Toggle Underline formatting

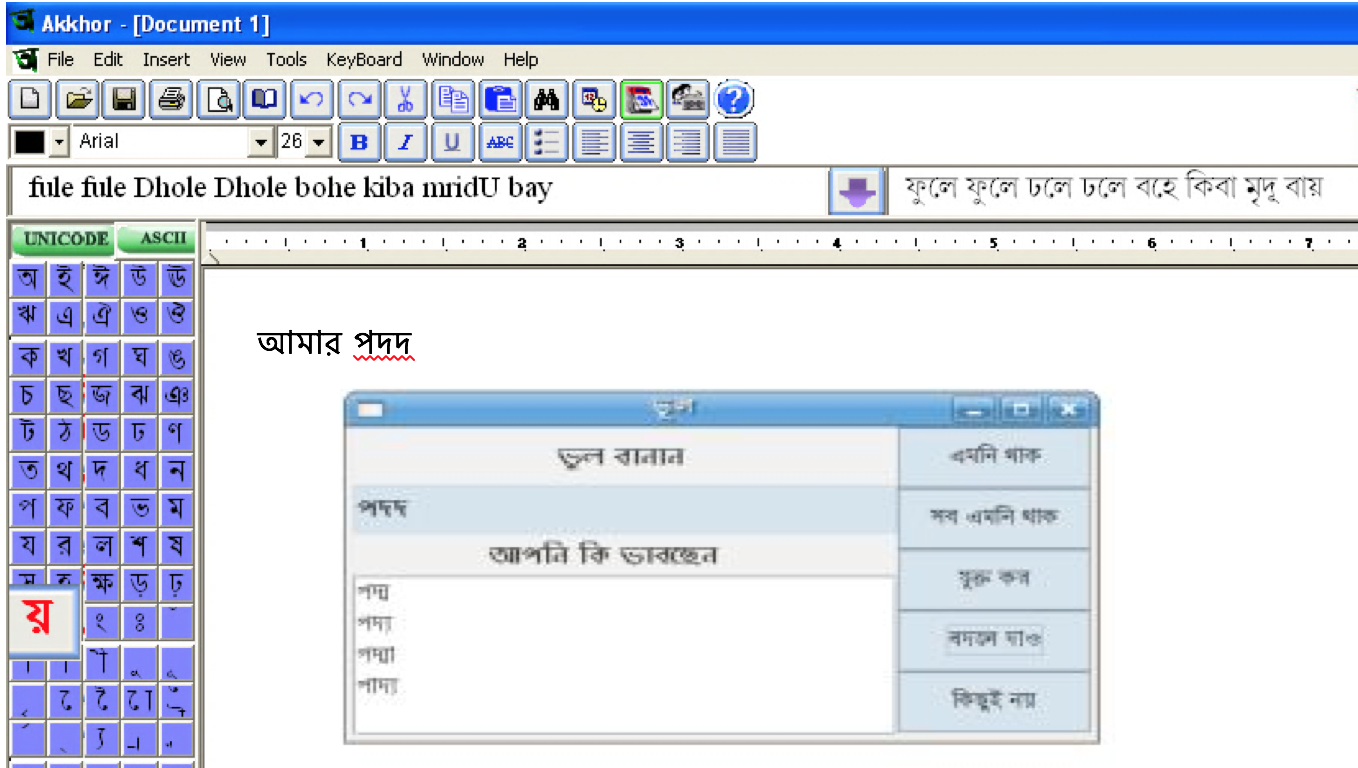pyautogui.click(x=452, y=142)
